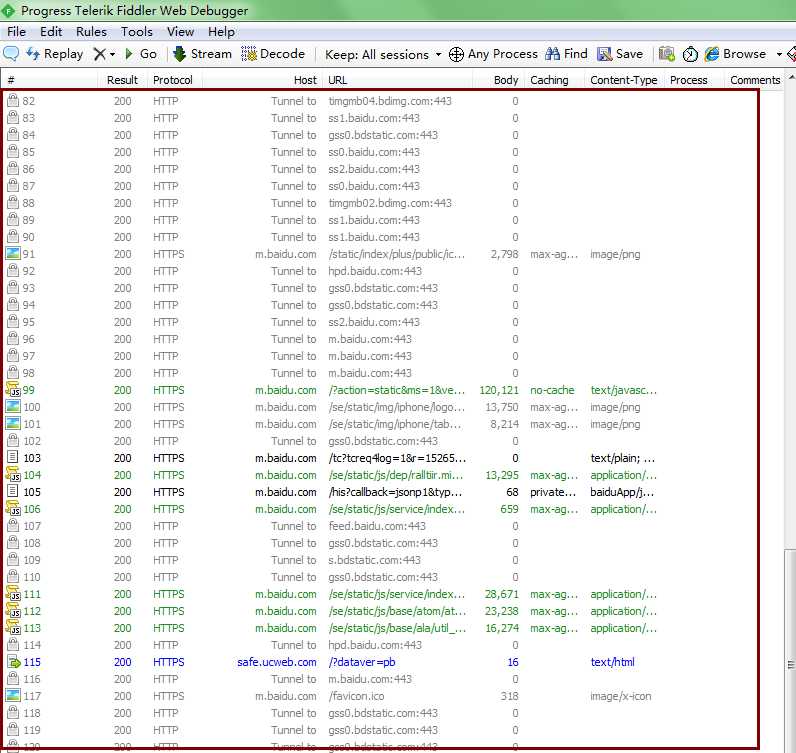
Task: Click the image icon of session 91
Action: pos(13,253)
